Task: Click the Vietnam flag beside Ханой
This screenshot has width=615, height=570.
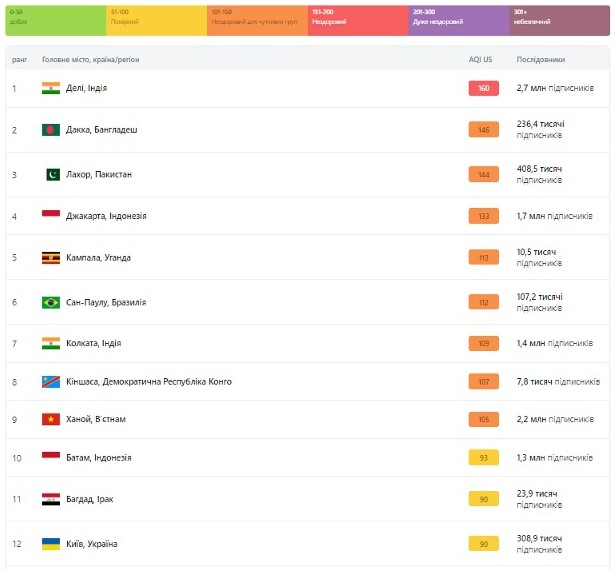Action: click(x=51, y=419)
